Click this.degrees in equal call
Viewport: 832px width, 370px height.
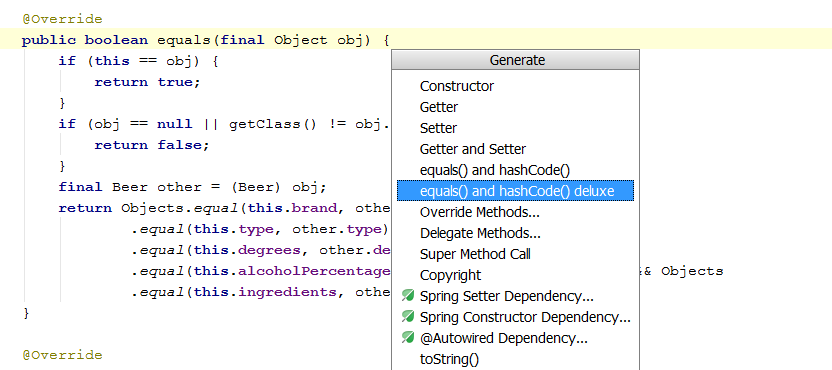pos(247,250)
